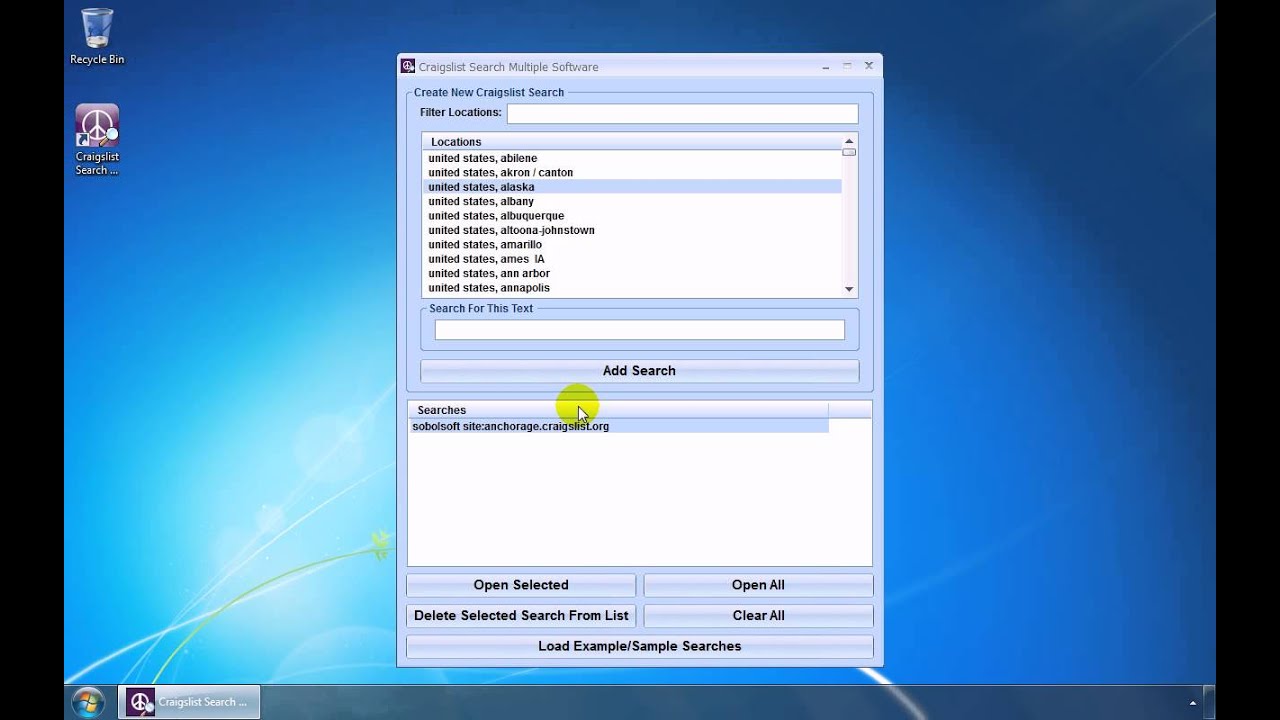The height and width of the screenshot is (720, 1280).
Task: Click the Open Selected button
Action: tap(521, 585)
